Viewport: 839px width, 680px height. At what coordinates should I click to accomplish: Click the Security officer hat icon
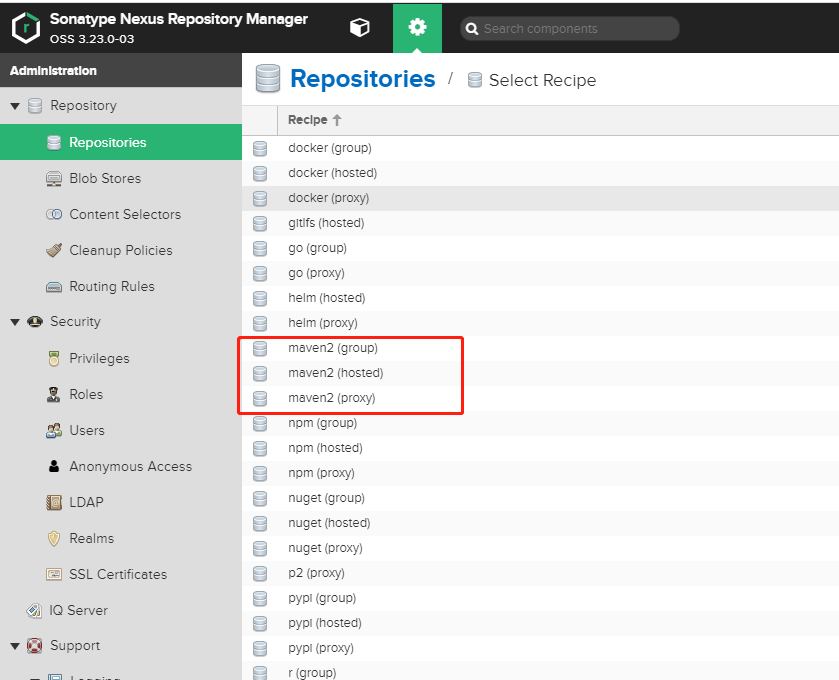coord(35,322)
